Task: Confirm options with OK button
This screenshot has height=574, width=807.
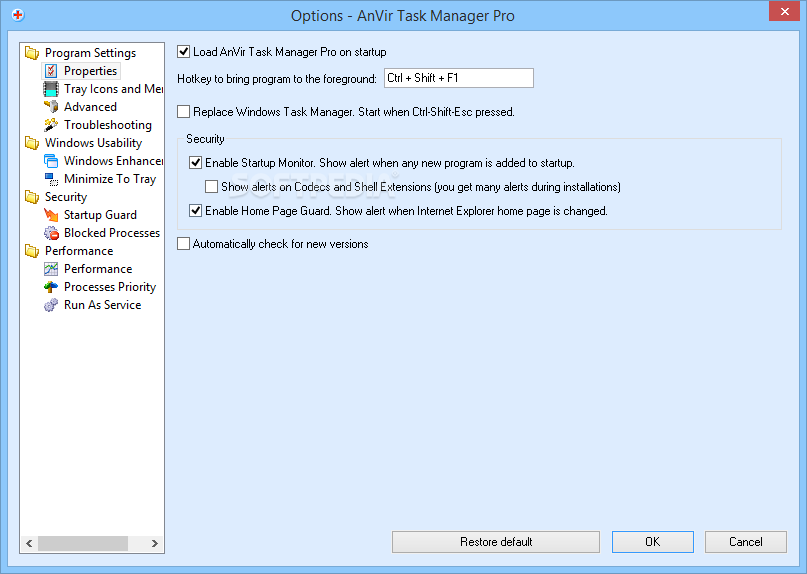Action: 653,542
